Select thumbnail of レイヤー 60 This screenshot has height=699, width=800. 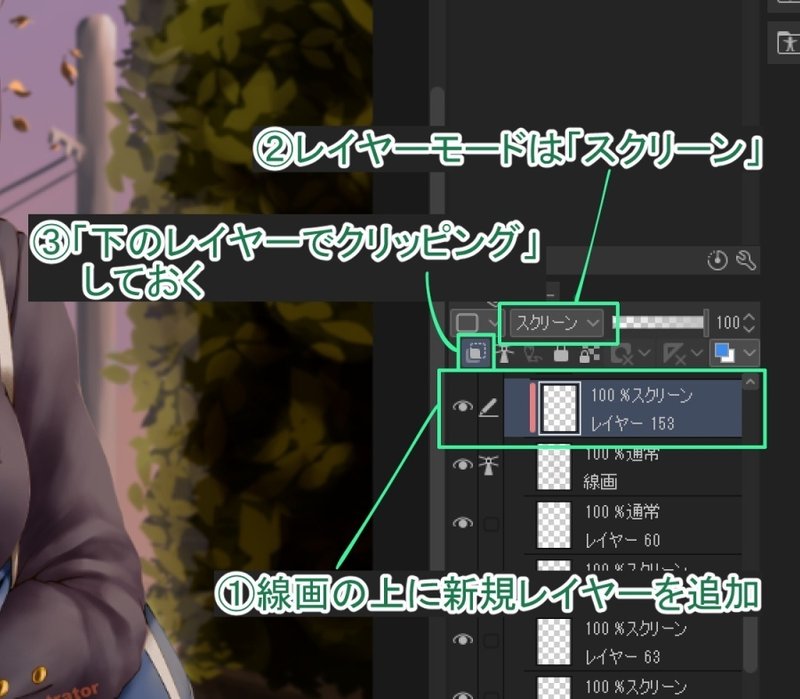coord(554,525)
